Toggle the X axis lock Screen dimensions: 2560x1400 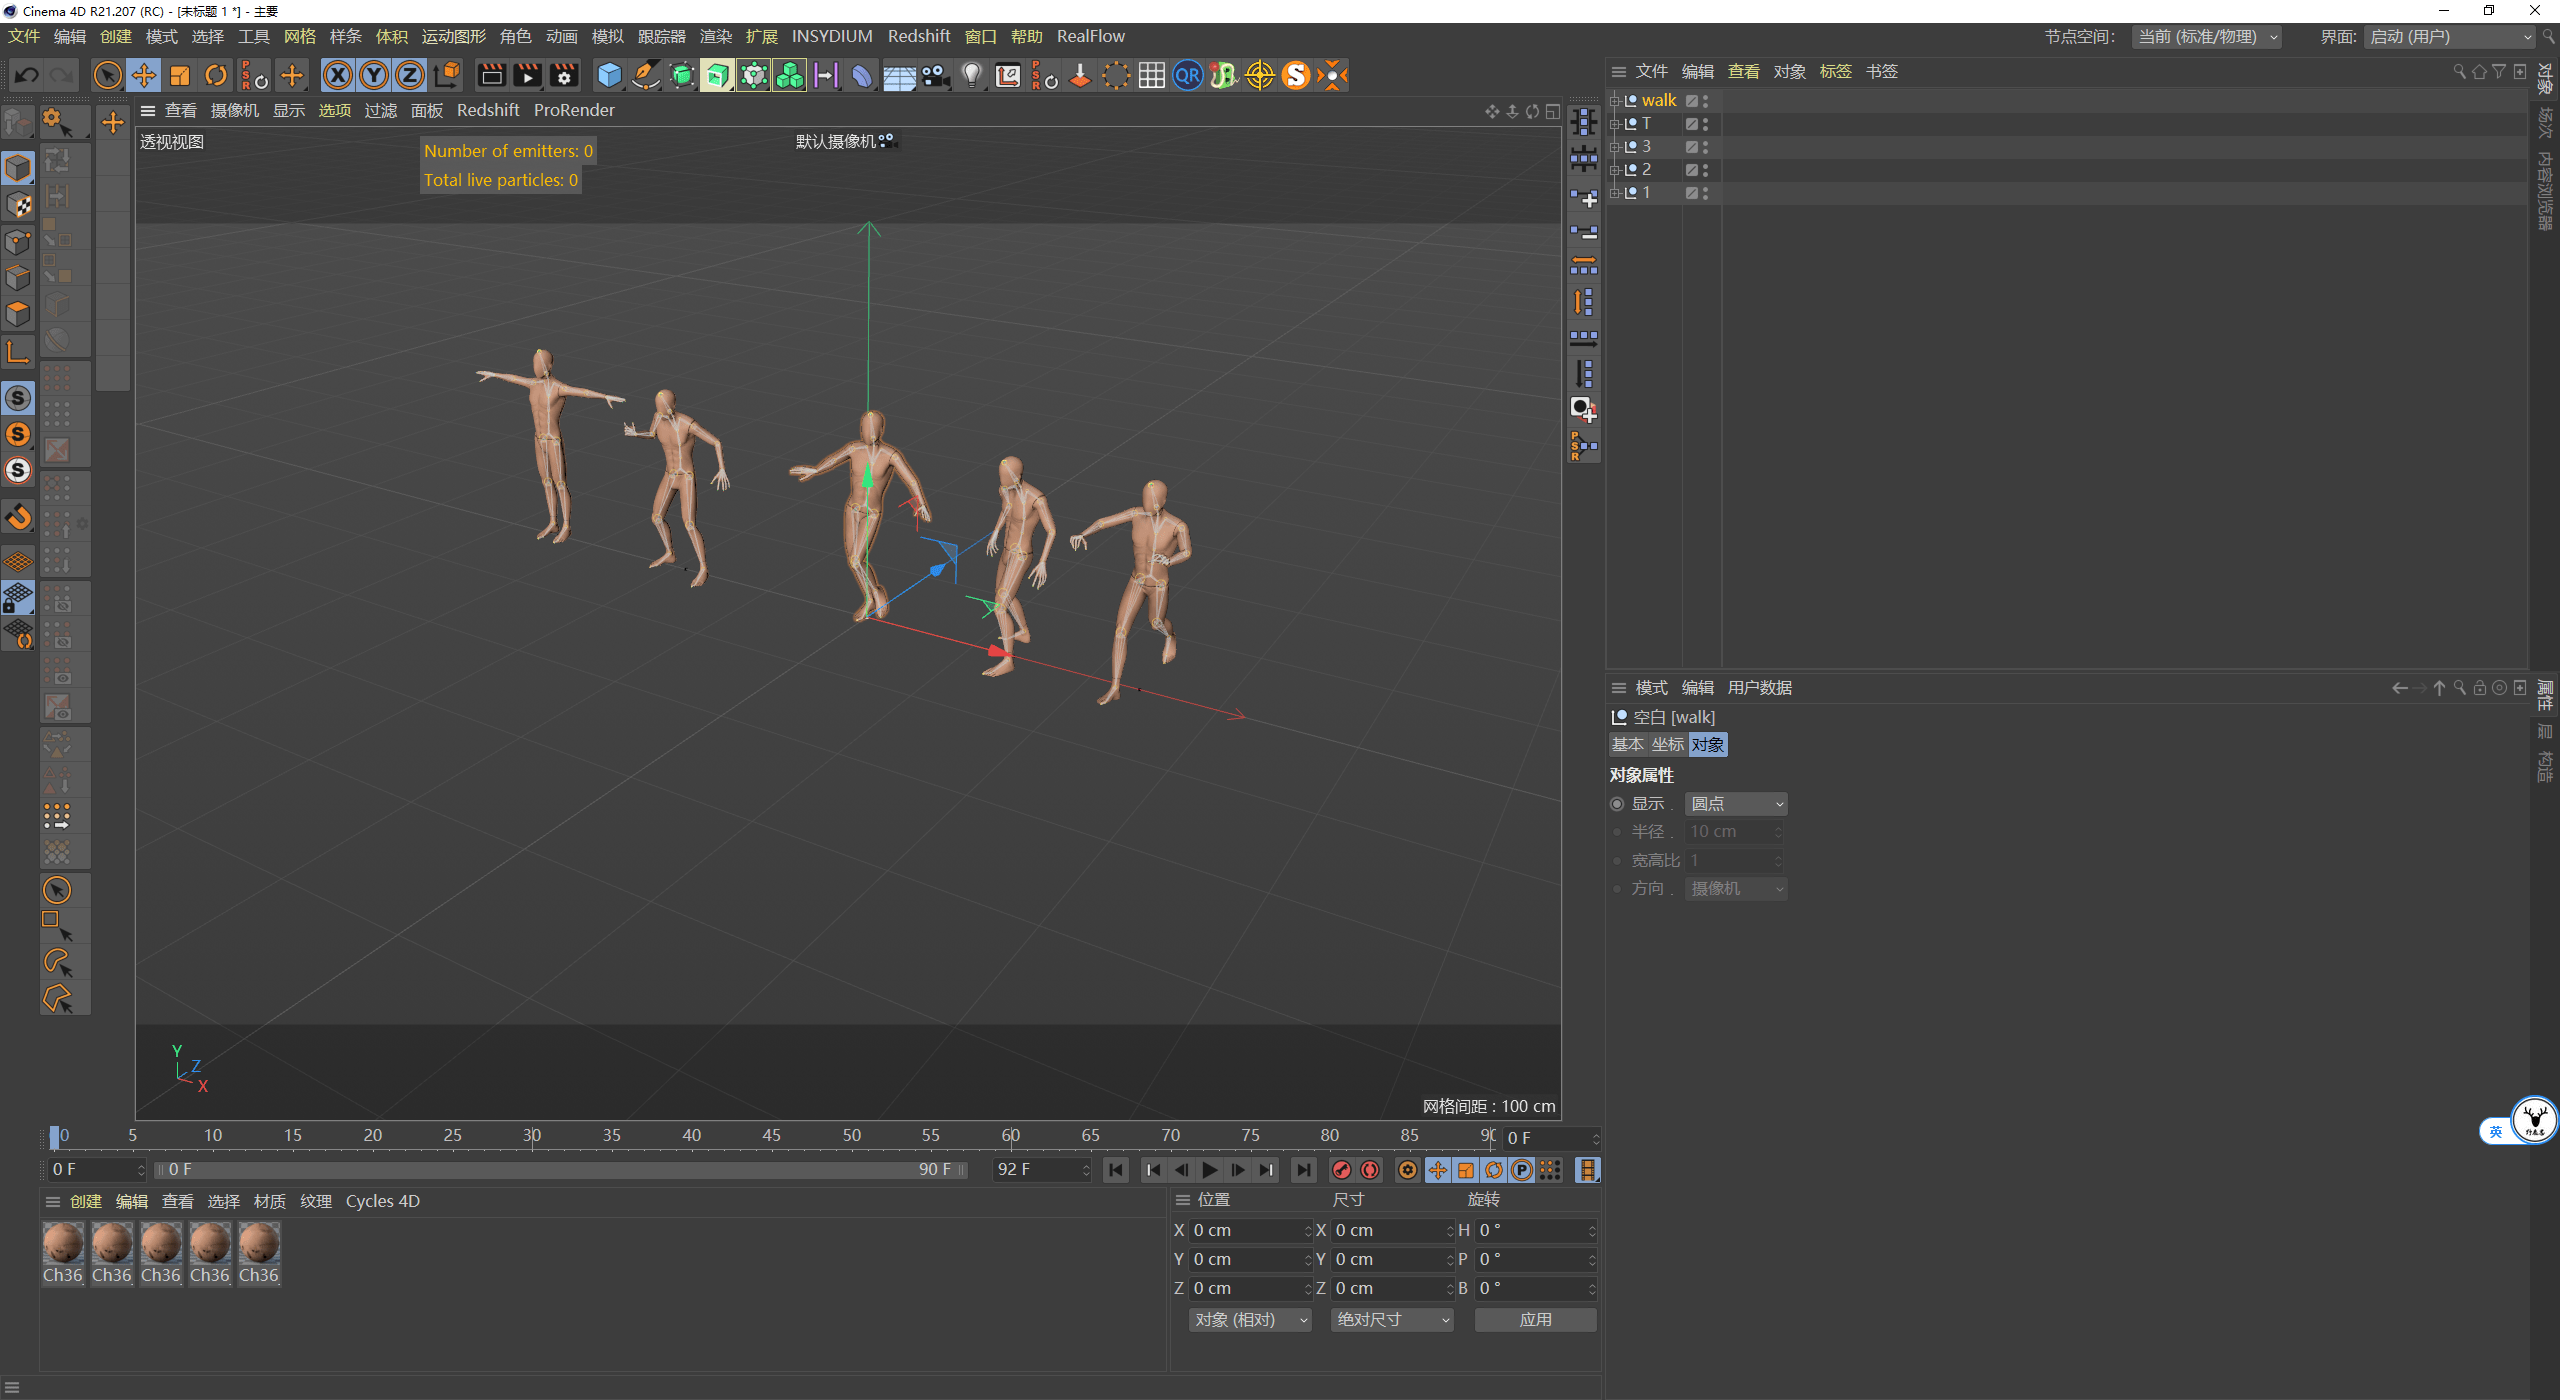coord(338,75)
